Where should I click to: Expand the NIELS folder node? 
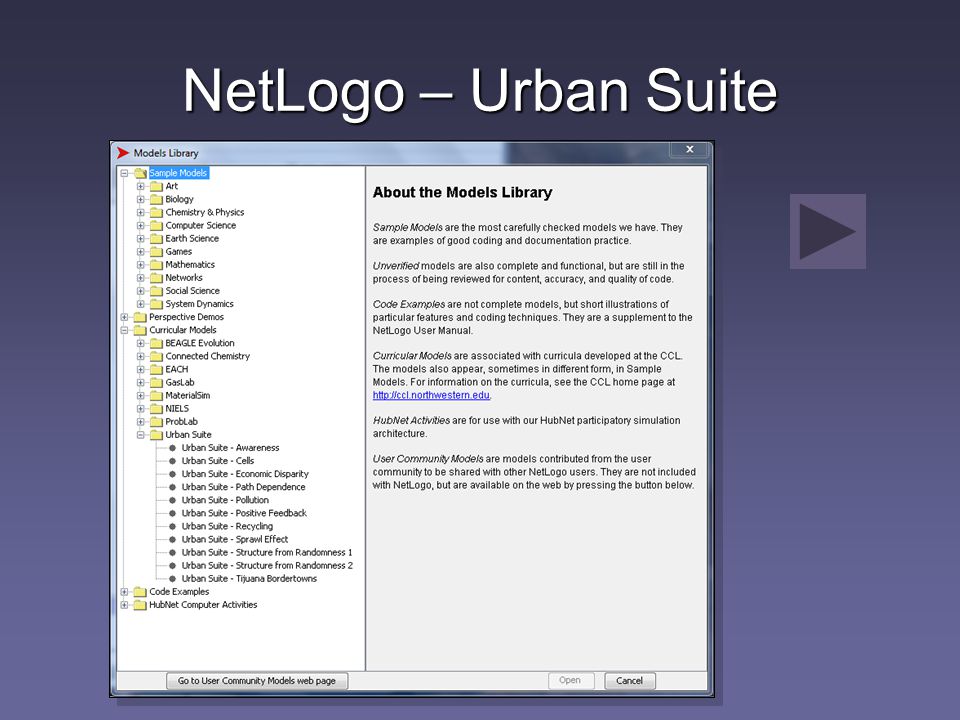140,408
